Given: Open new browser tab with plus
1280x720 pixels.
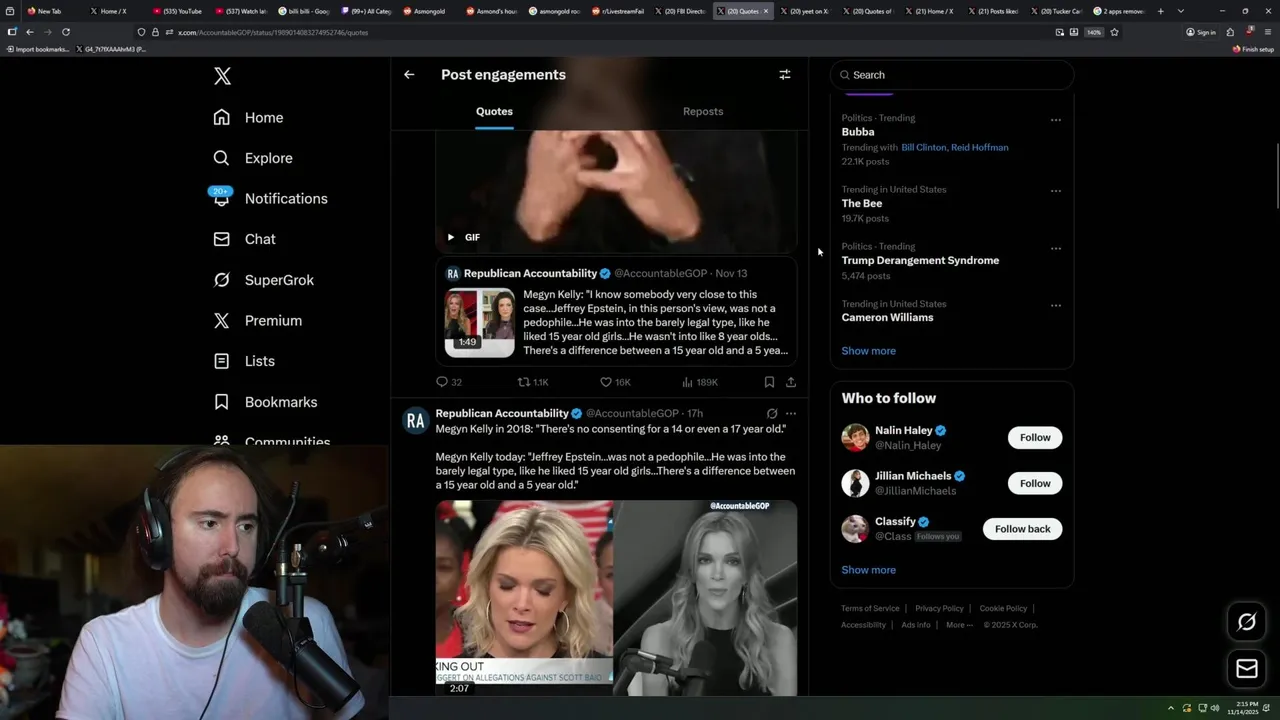Looking at the screenshot, I should coord(1160,11).
